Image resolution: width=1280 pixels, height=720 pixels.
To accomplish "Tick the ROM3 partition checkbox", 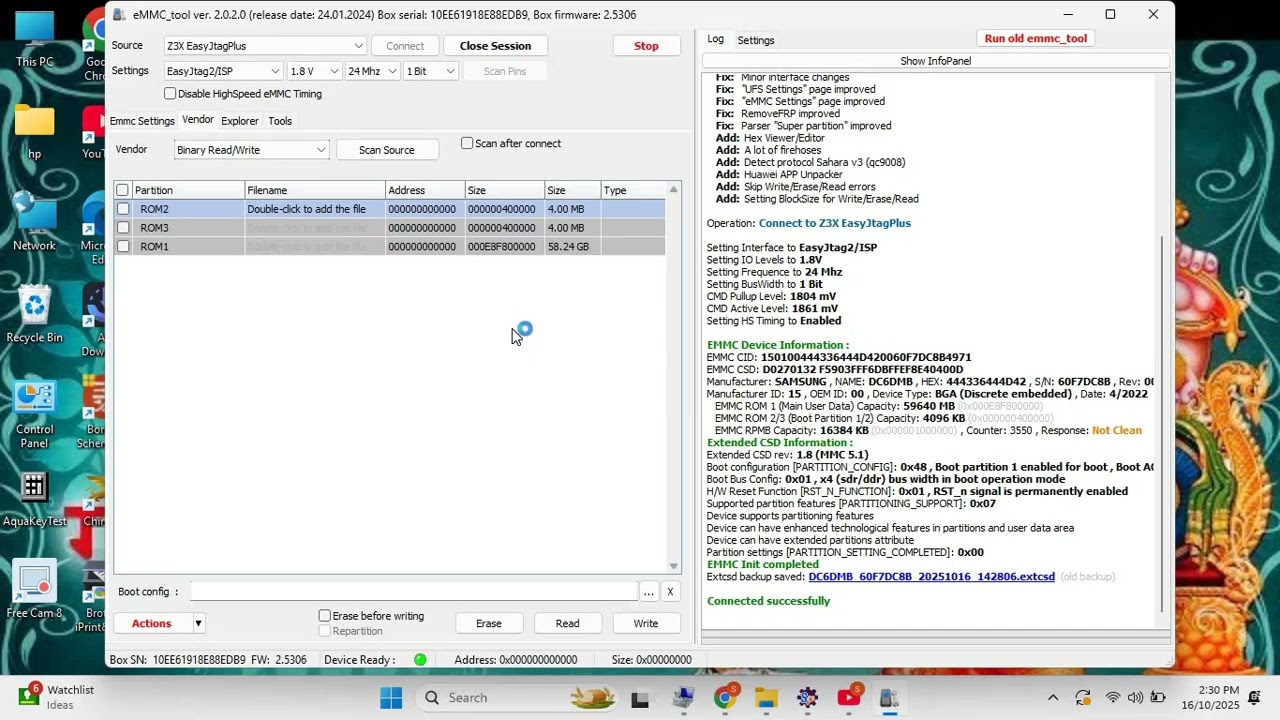I will (123, 228).
